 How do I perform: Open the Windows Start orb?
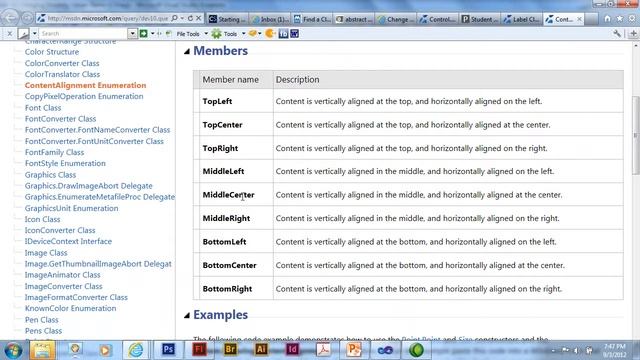pos(13,350)
